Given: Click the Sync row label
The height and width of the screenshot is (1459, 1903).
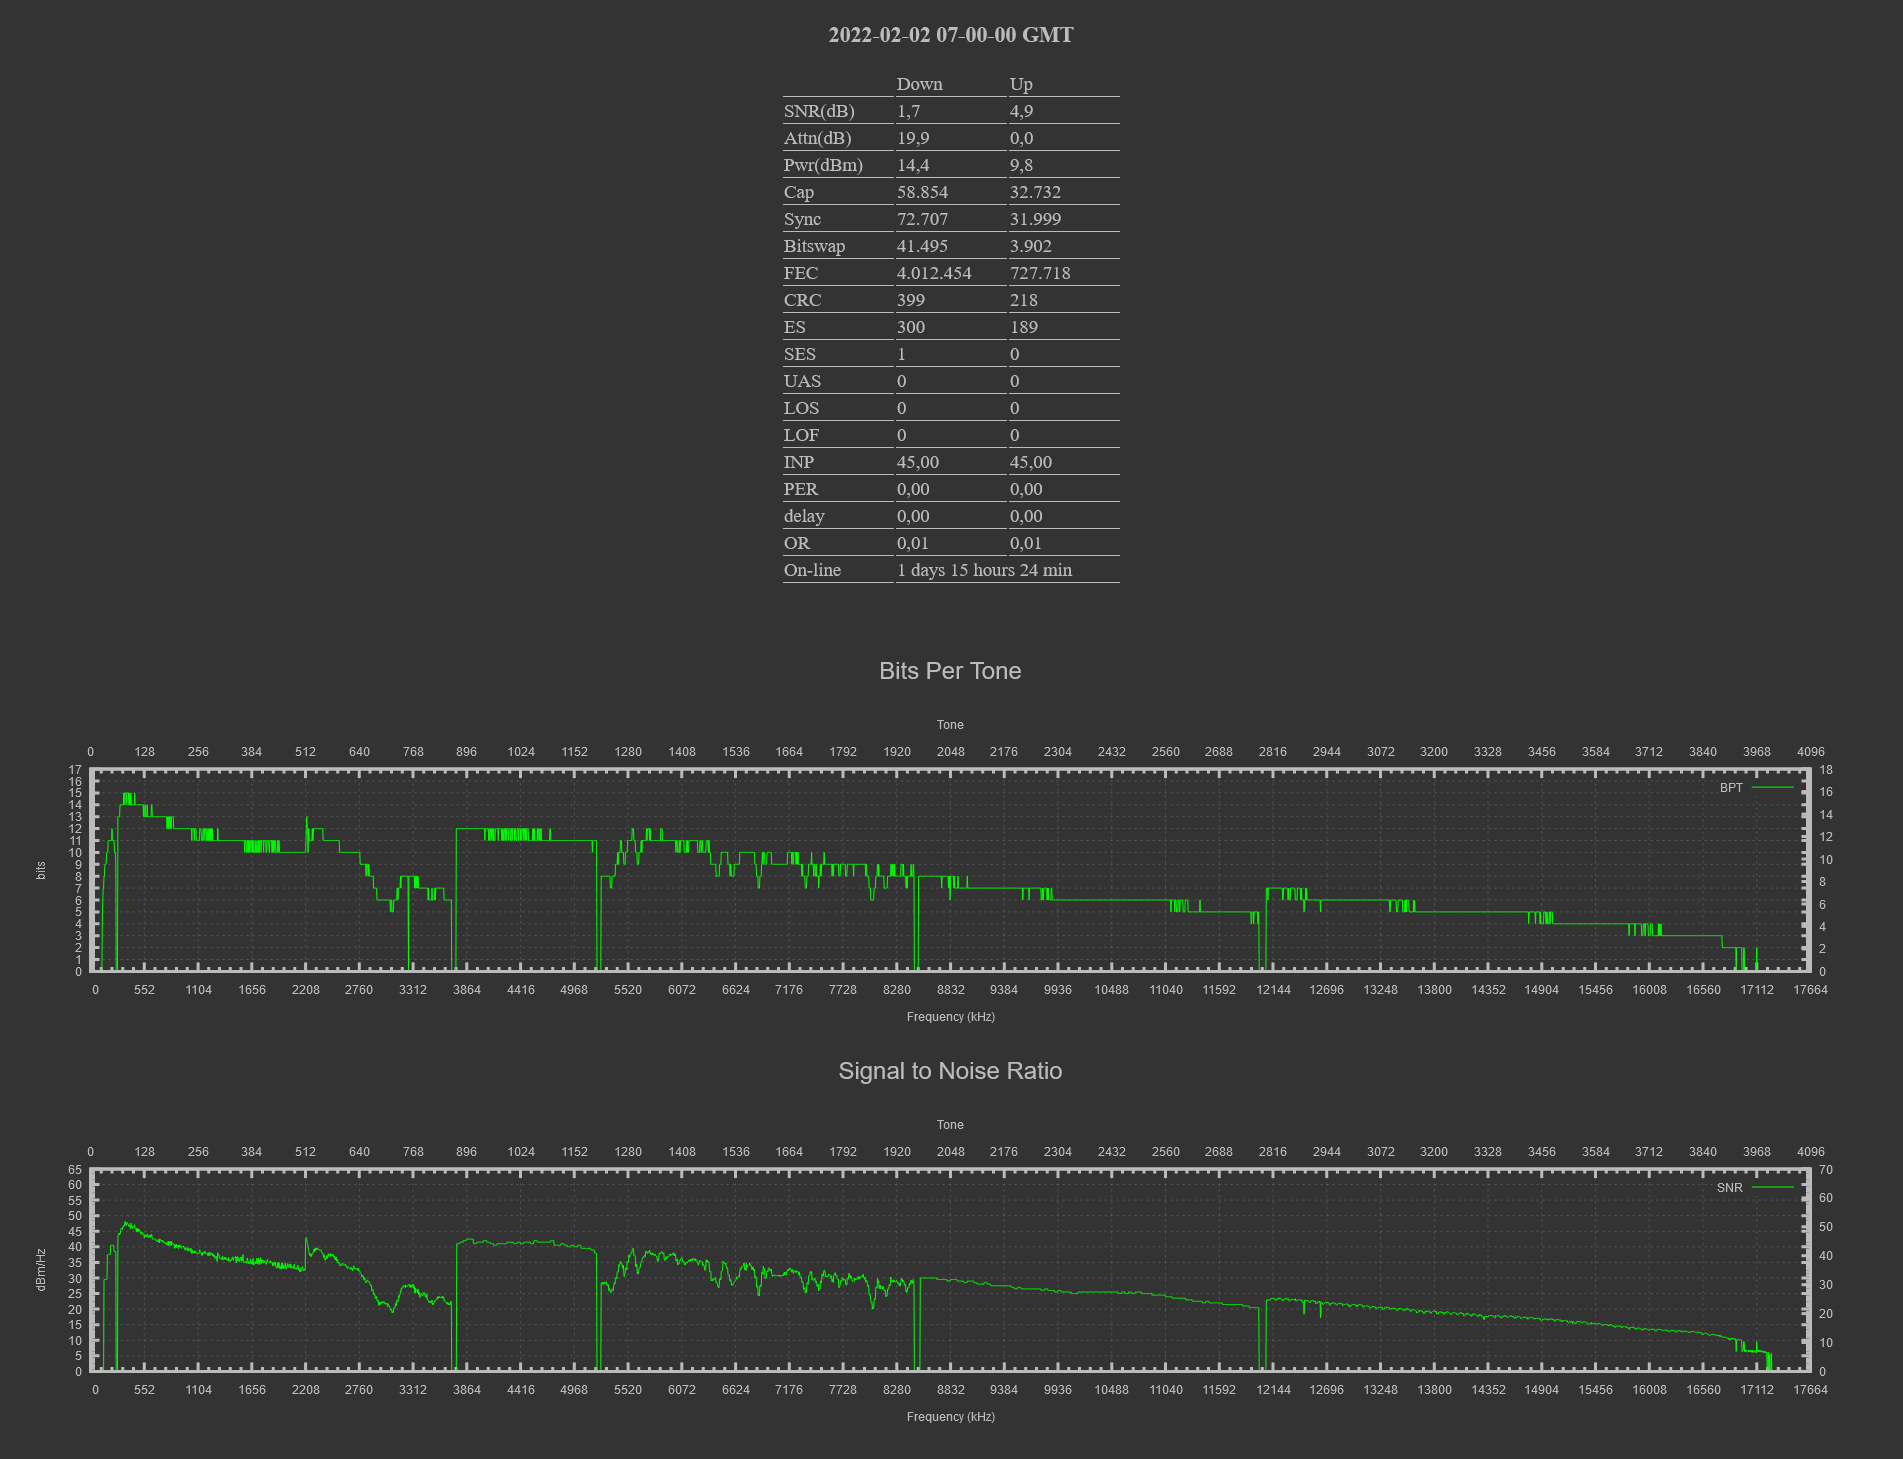Looking at the screenshot, I should [x=802, y=219].
